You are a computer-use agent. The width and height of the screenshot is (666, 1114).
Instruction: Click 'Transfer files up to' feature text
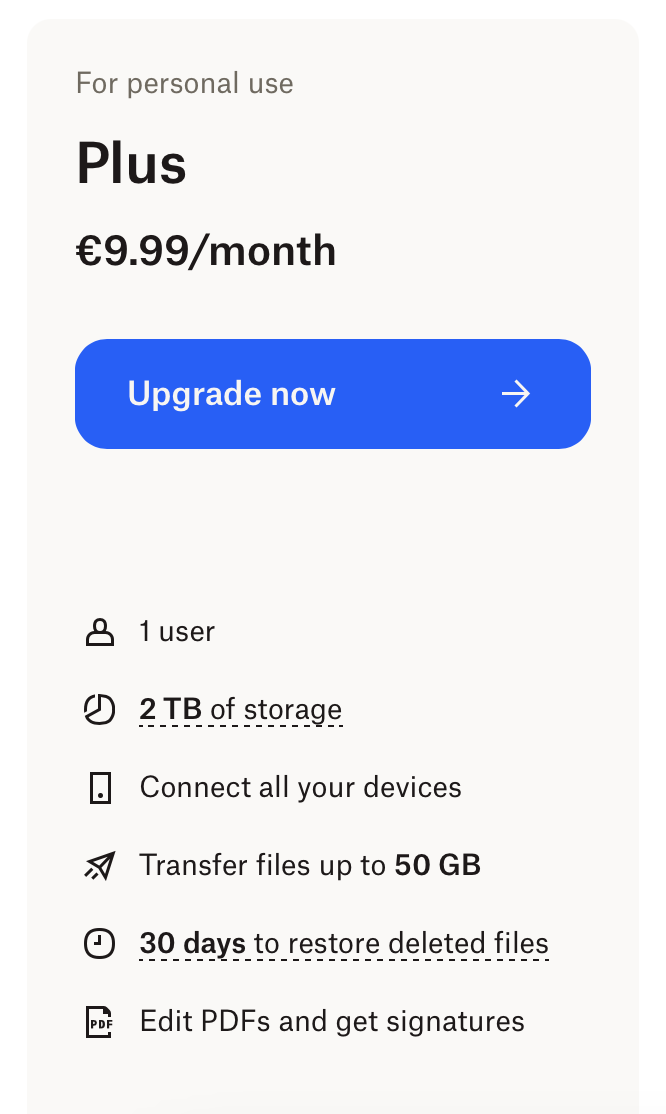tap(262, 865)
